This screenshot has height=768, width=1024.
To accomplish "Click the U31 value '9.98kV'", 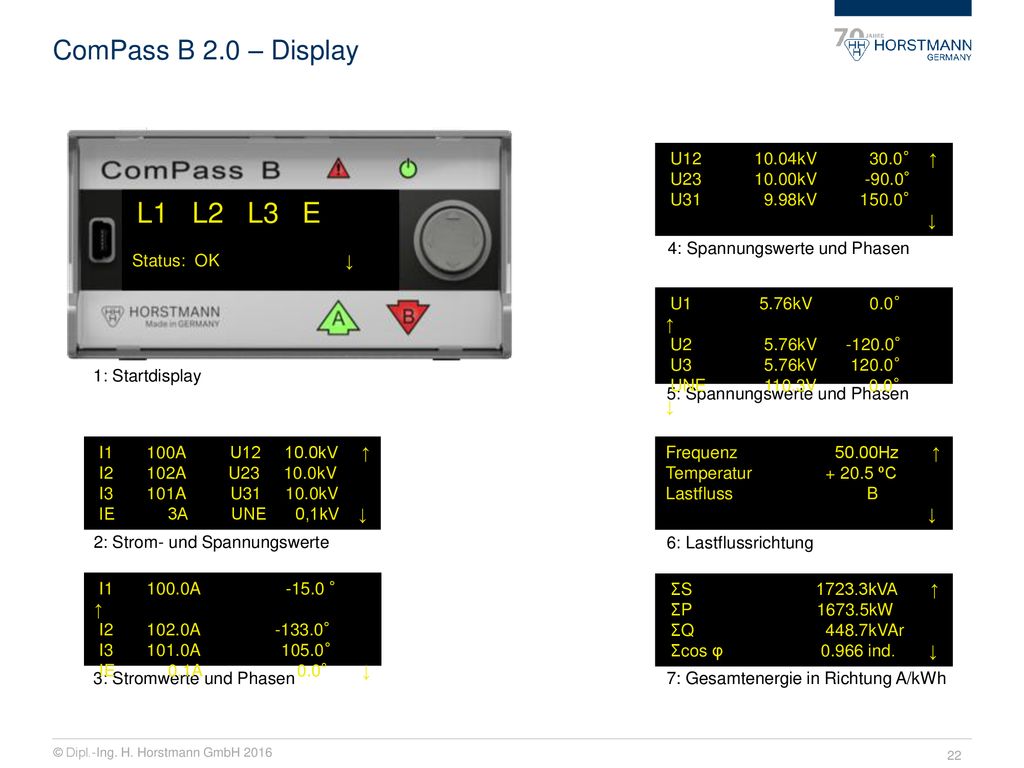I will point(790,200).
